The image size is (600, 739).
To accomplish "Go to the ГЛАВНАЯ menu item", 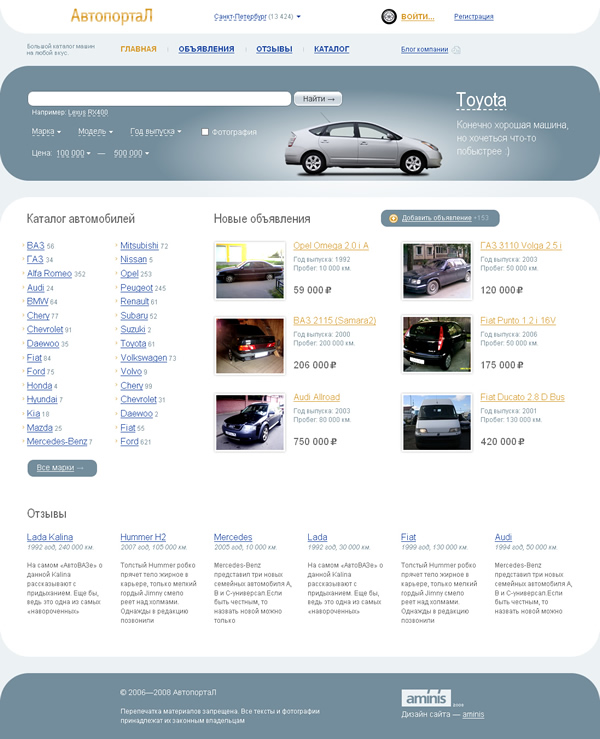I will tap(138, 49).
